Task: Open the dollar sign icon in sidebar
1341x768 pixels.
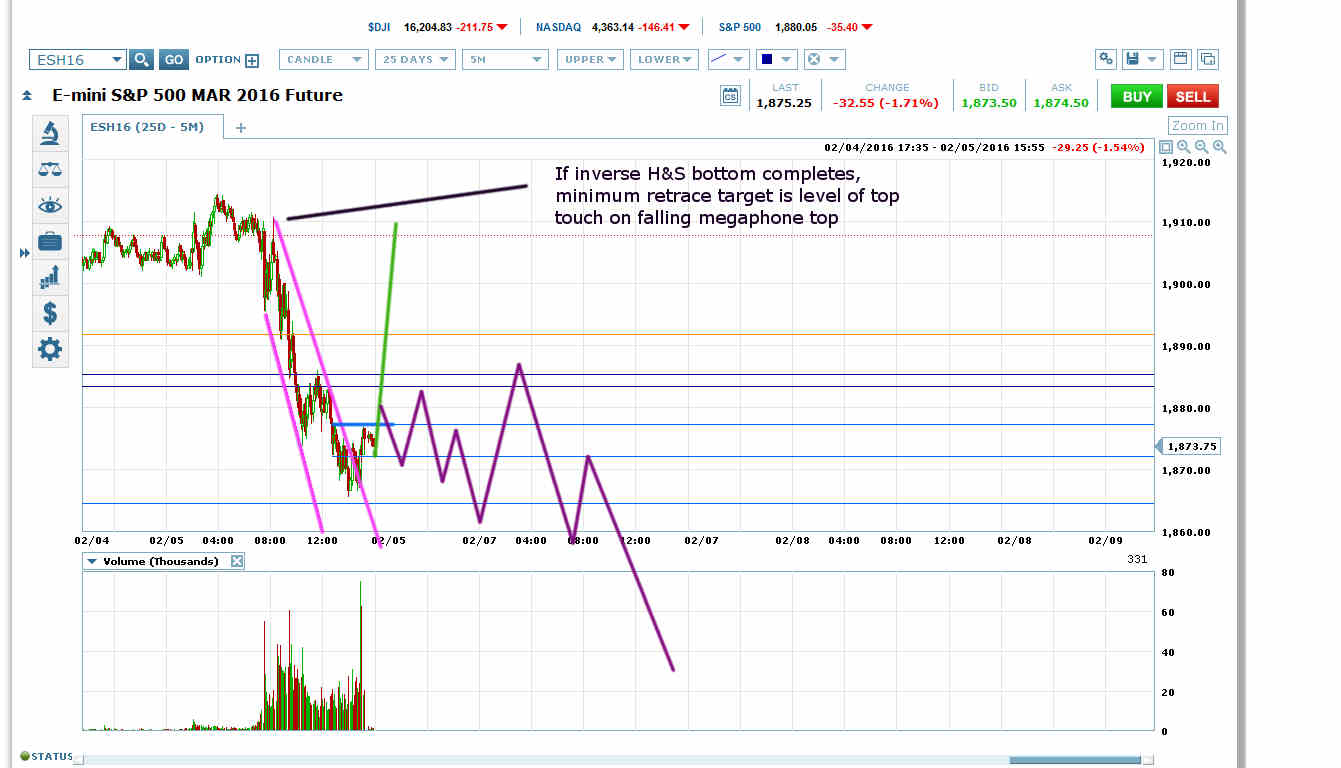Action: click(49, 313)
